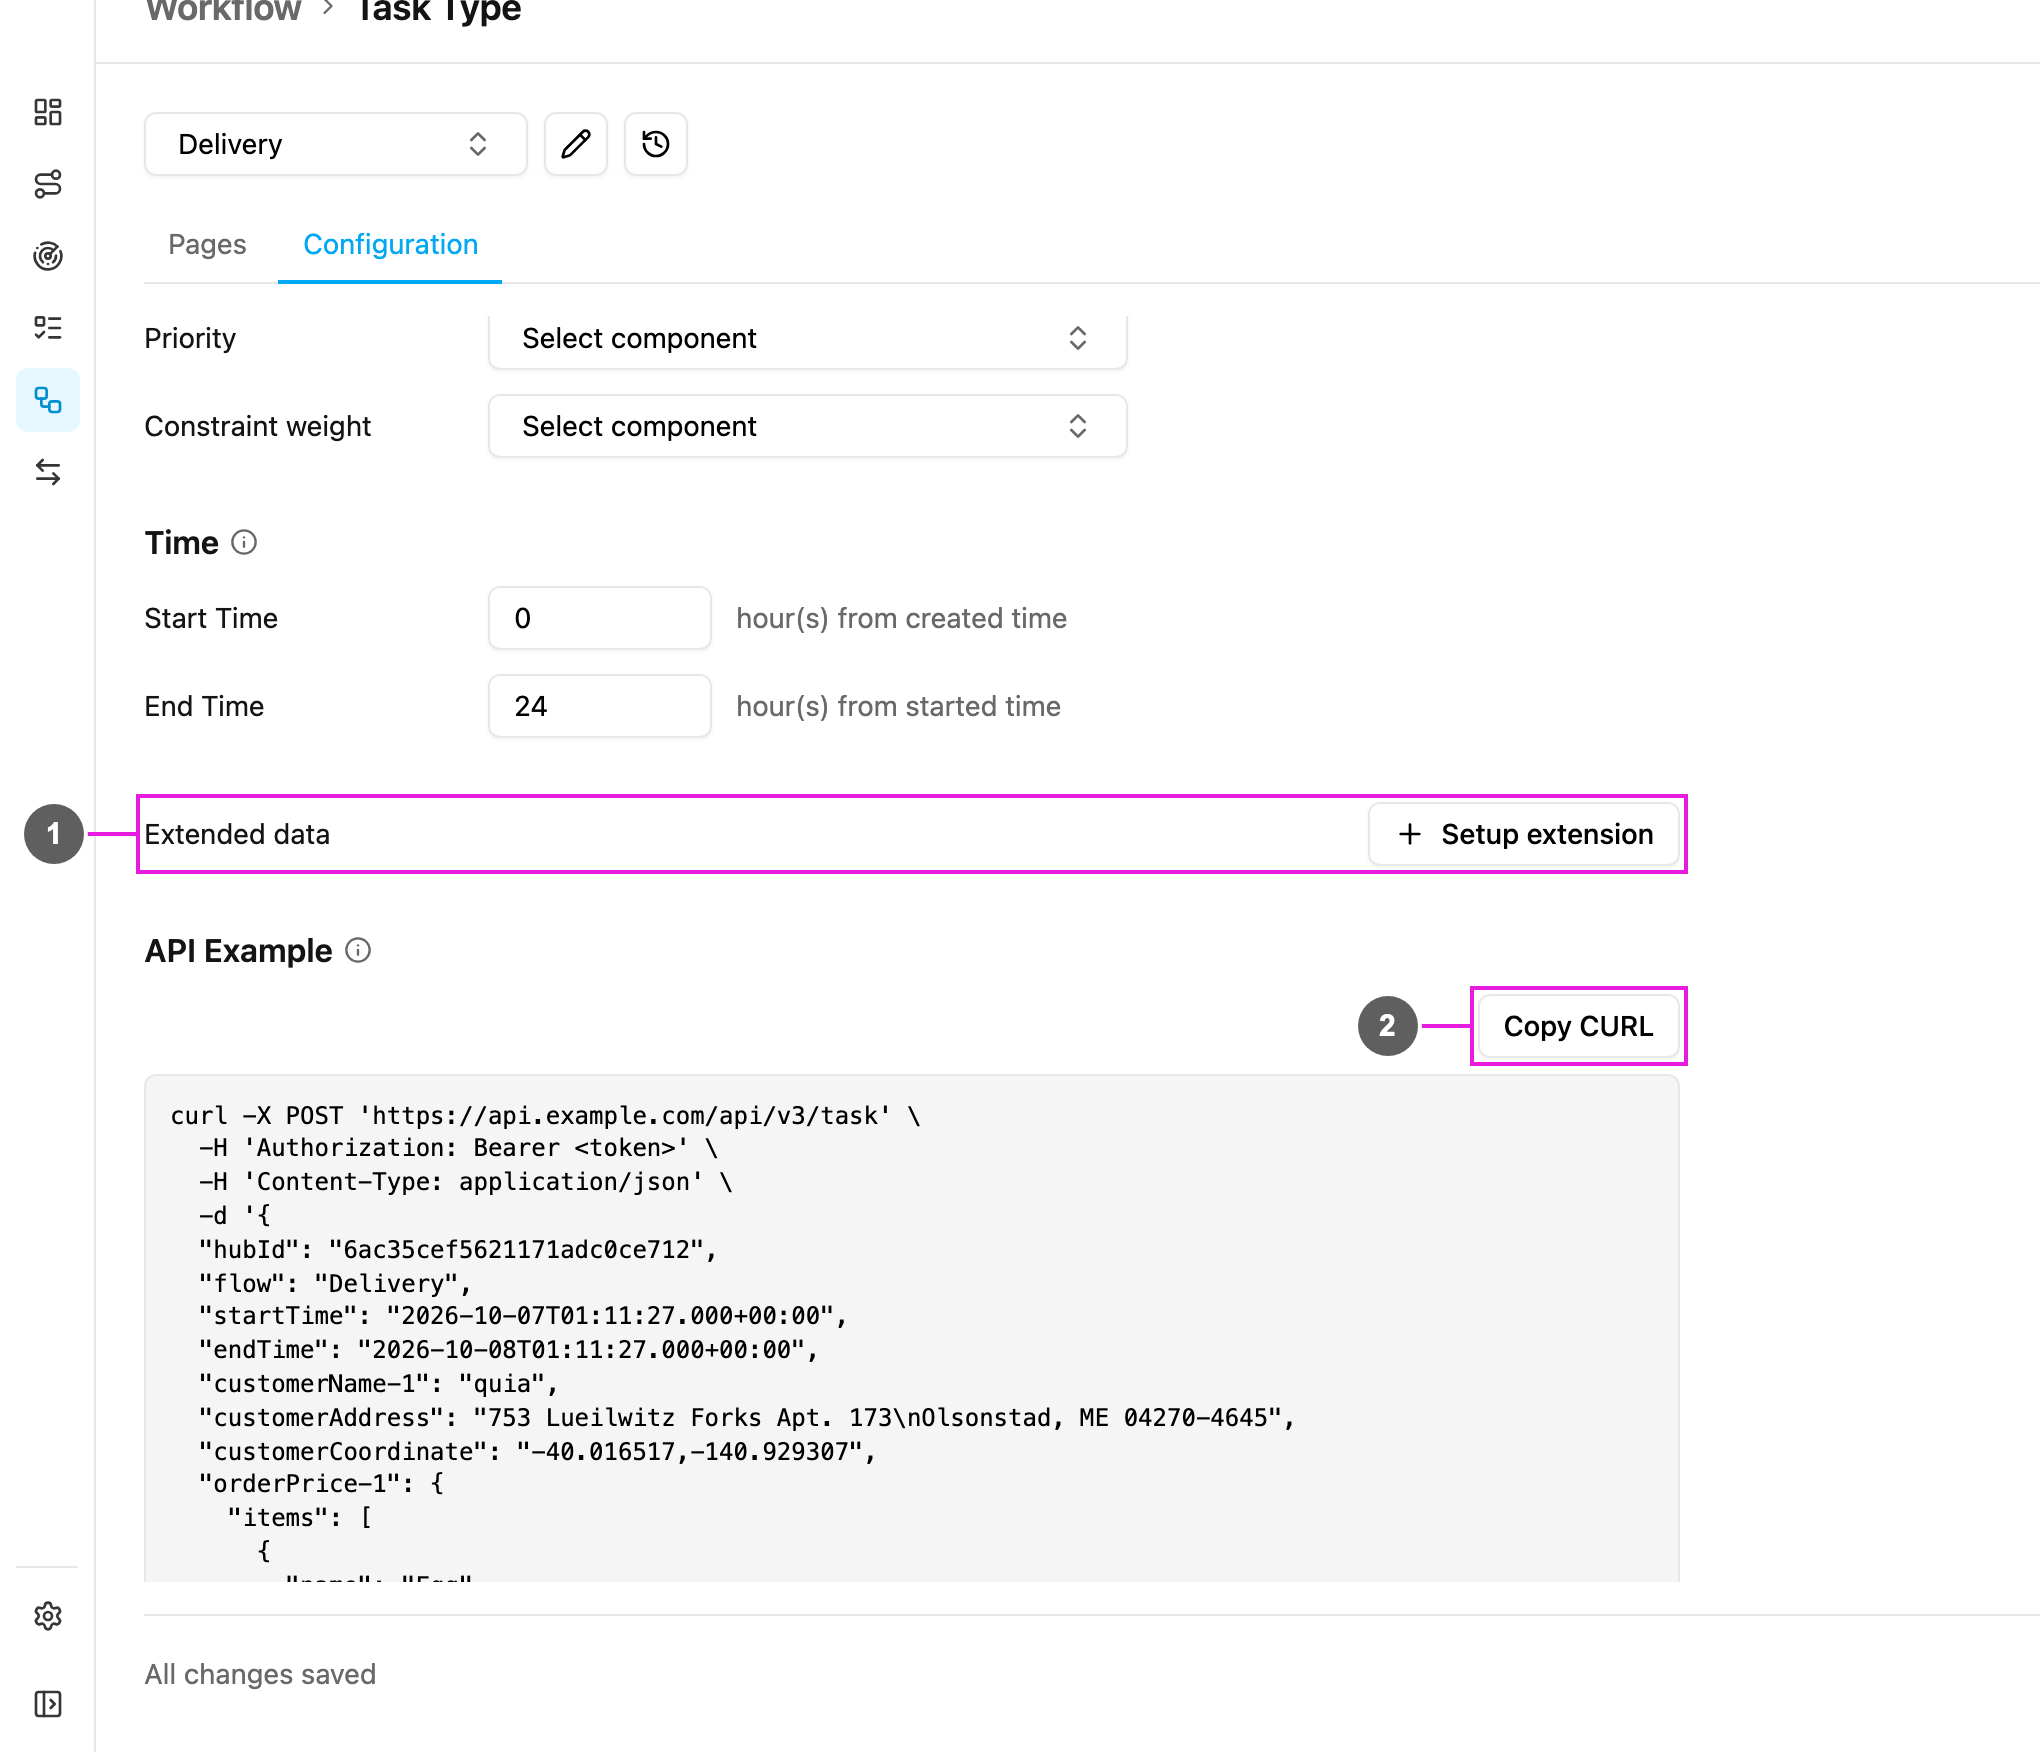Open settings gear icon in sidebar
Screen dimensions: 2040x1752
(x=48, y=1616)
